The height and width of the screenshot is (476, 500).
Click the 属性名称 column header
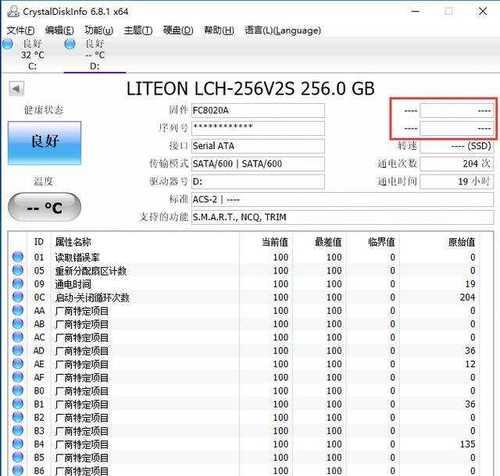pyautogui.click(x=73, y=242)
